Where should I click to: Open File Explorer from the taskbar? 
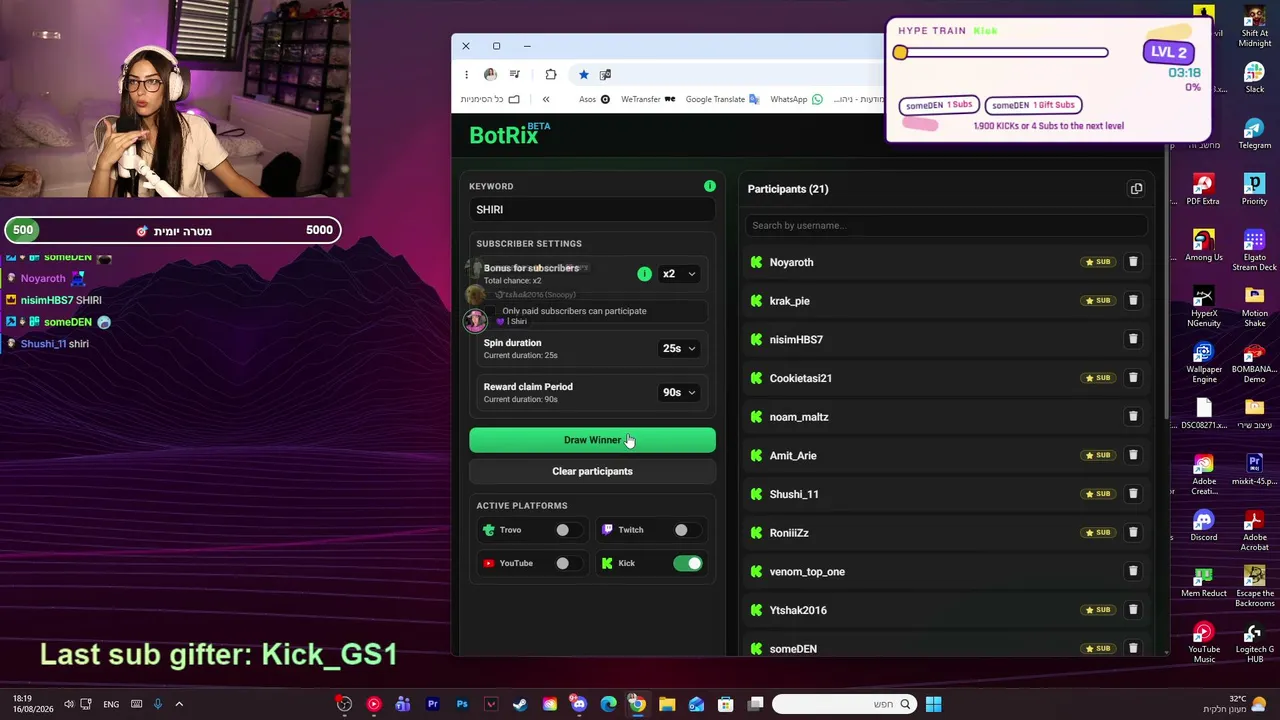click(667, 705)
